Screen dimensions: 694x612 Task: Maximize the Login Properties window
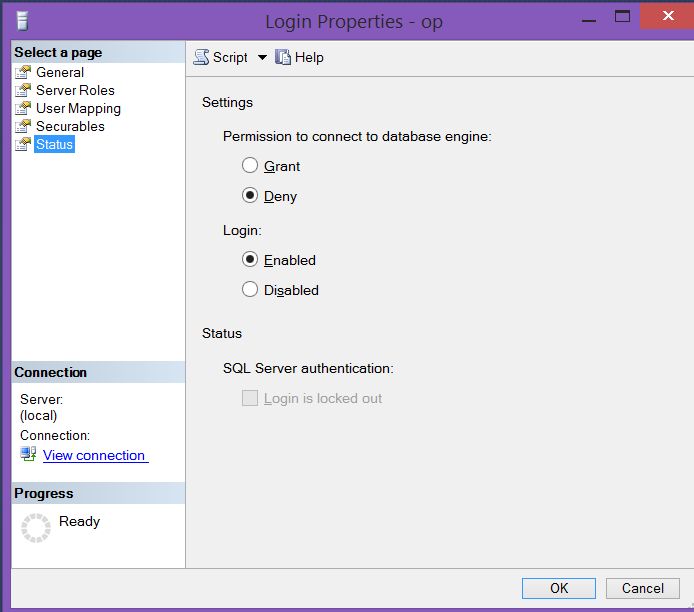click(622, 17)
